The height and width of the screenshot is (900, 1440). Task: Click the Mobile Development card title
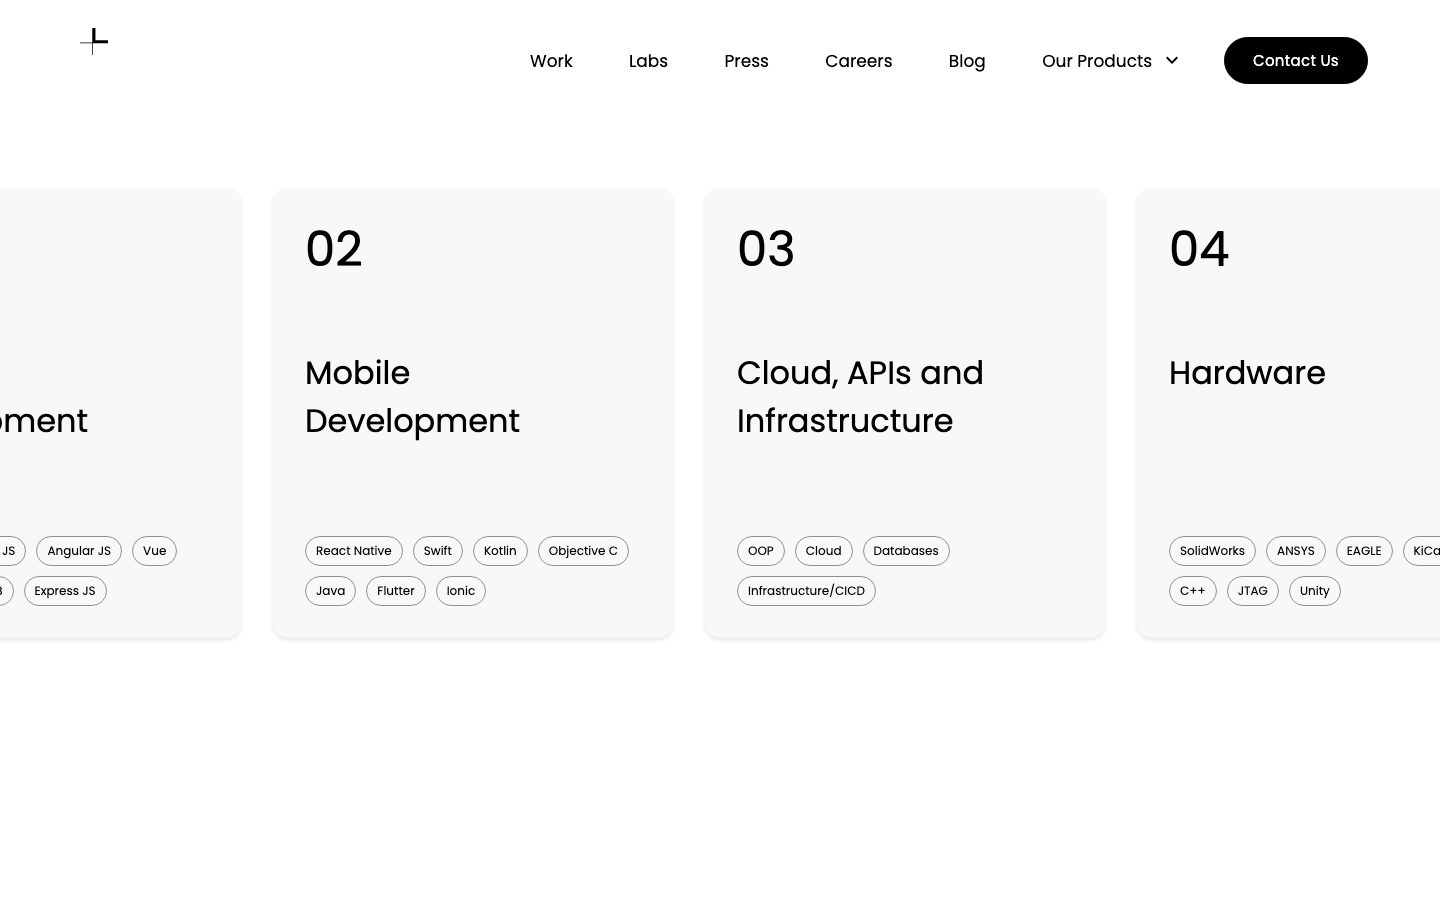[x=412, y=397]
